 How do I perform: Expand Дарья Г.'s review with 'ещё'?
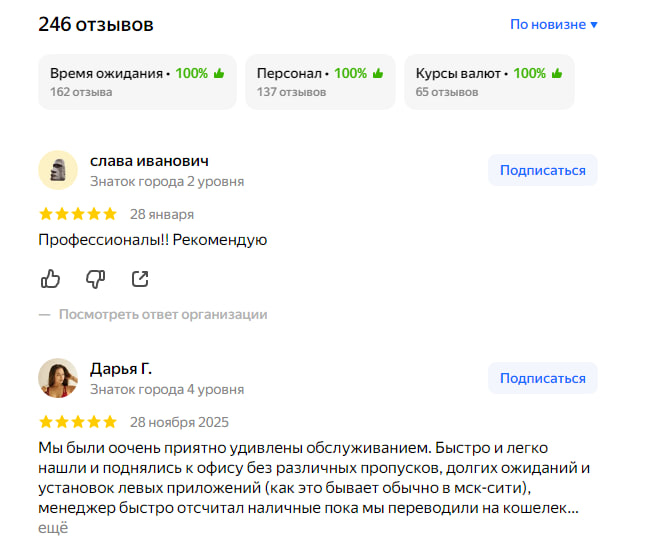pos(53,528)
